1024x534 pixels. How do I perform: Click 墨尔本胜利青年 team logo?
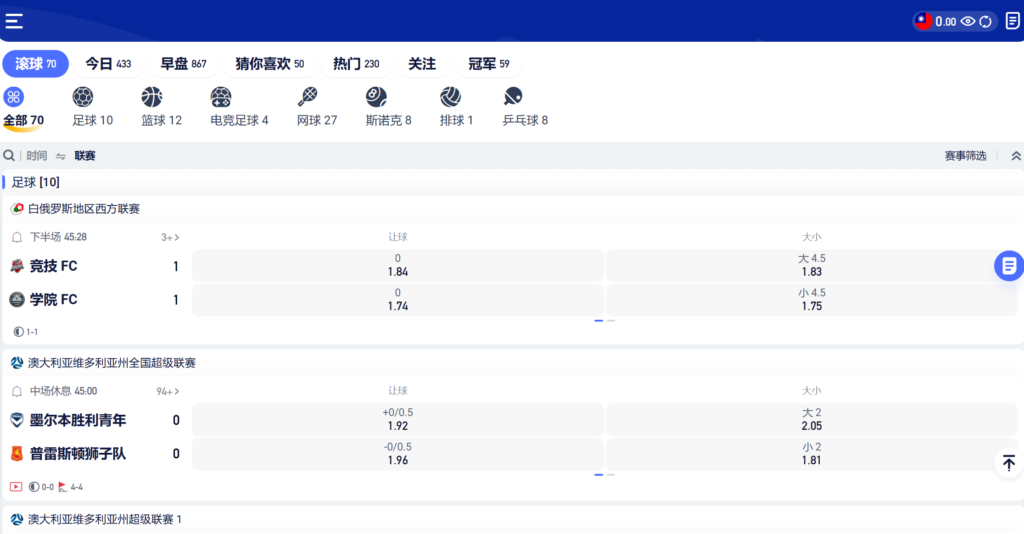[17, 420]
